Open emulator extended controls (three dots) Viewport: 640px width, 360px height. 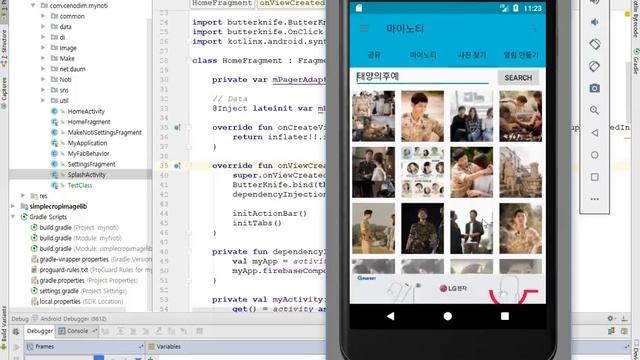[x=595, y=199]
